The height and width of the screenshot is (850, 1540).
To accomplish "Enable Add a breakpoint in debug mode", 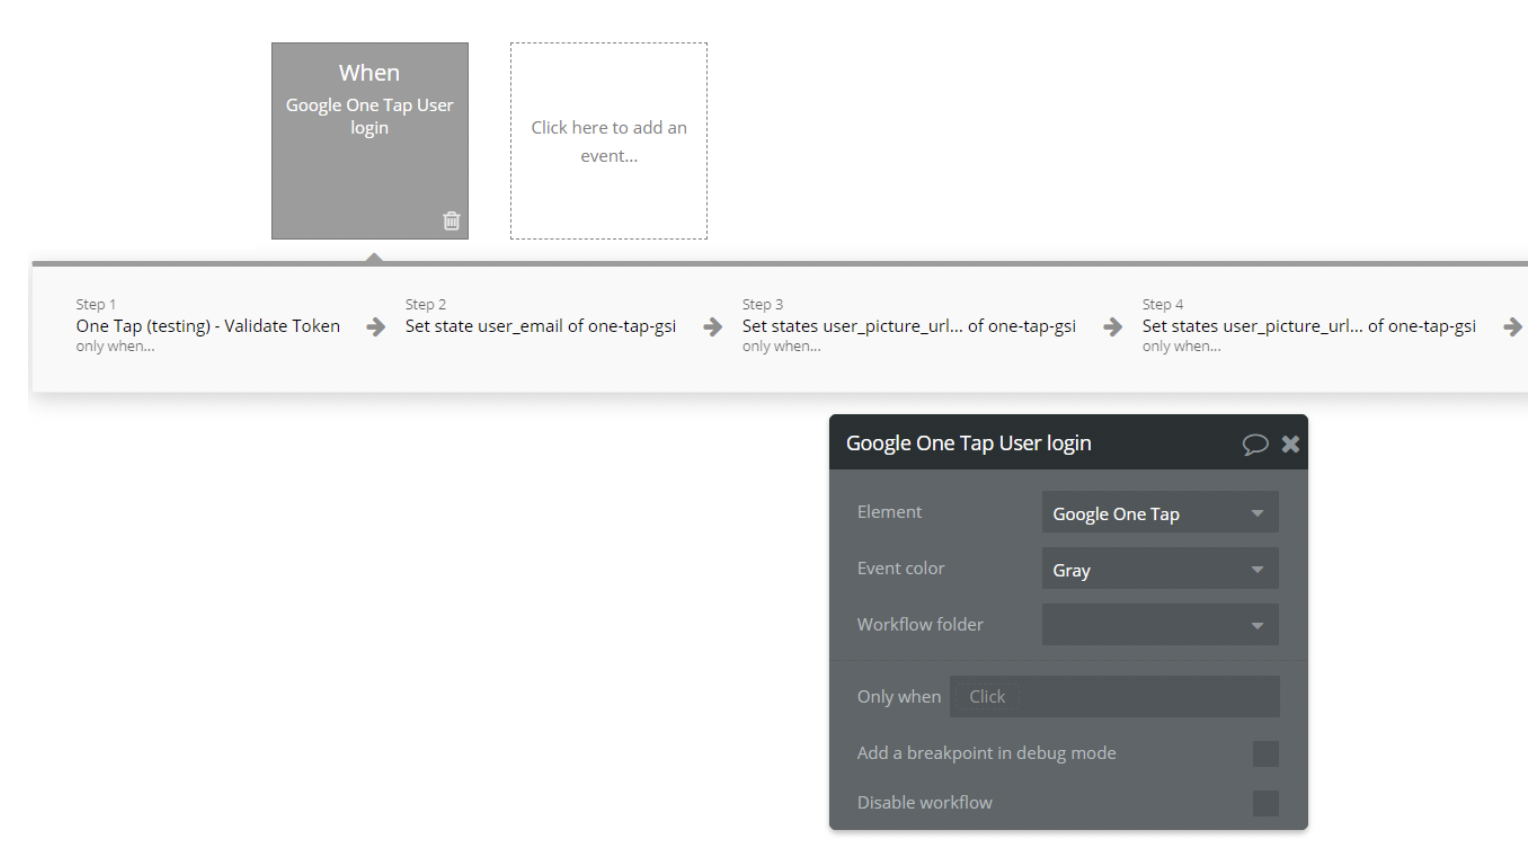I will pos(1265,754).
